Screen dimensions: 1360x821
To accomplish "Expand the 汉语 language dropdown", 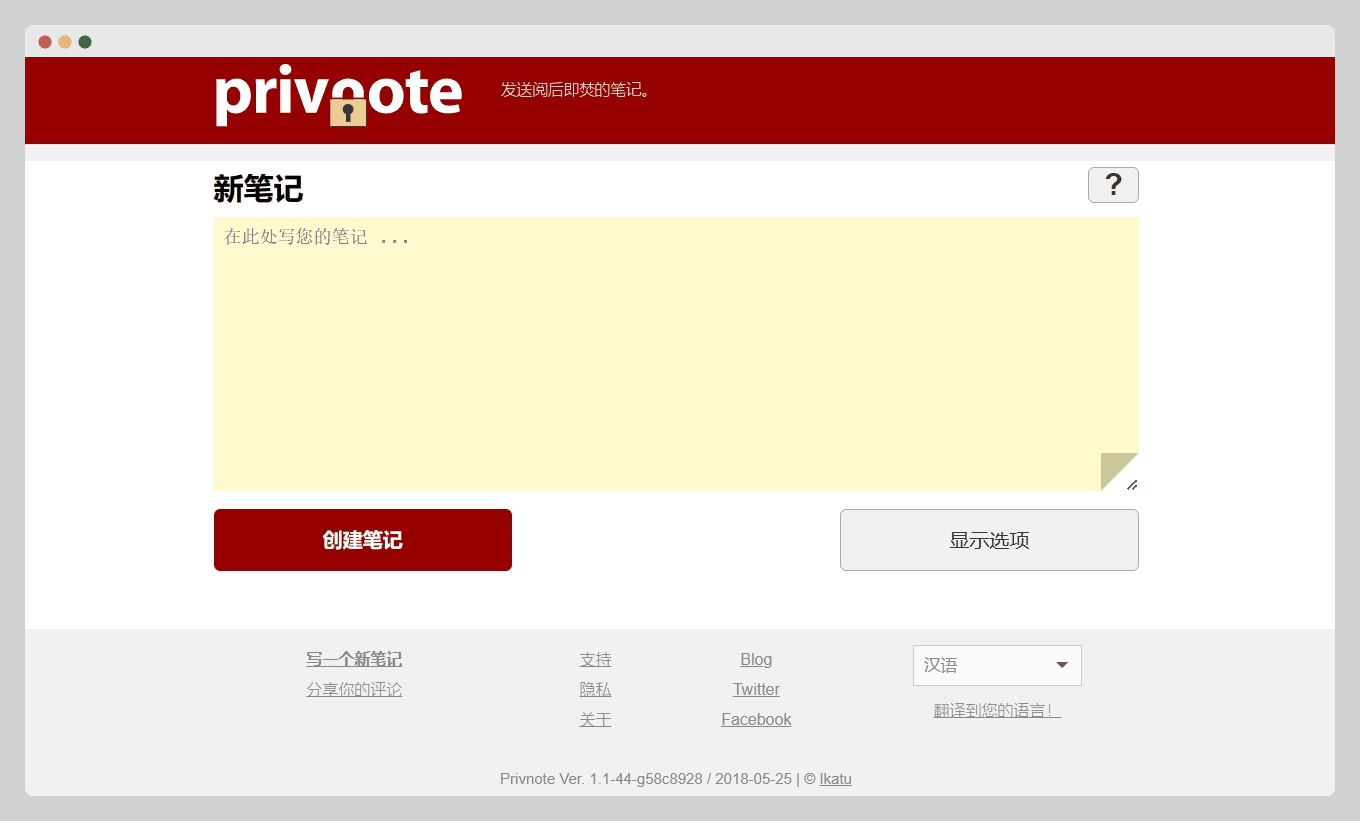I will [997, 666].
